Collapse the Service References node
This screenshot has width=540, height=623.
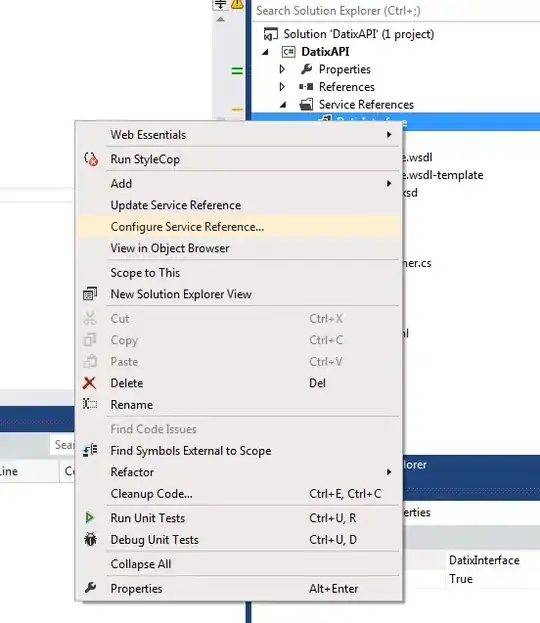(283, 105)
